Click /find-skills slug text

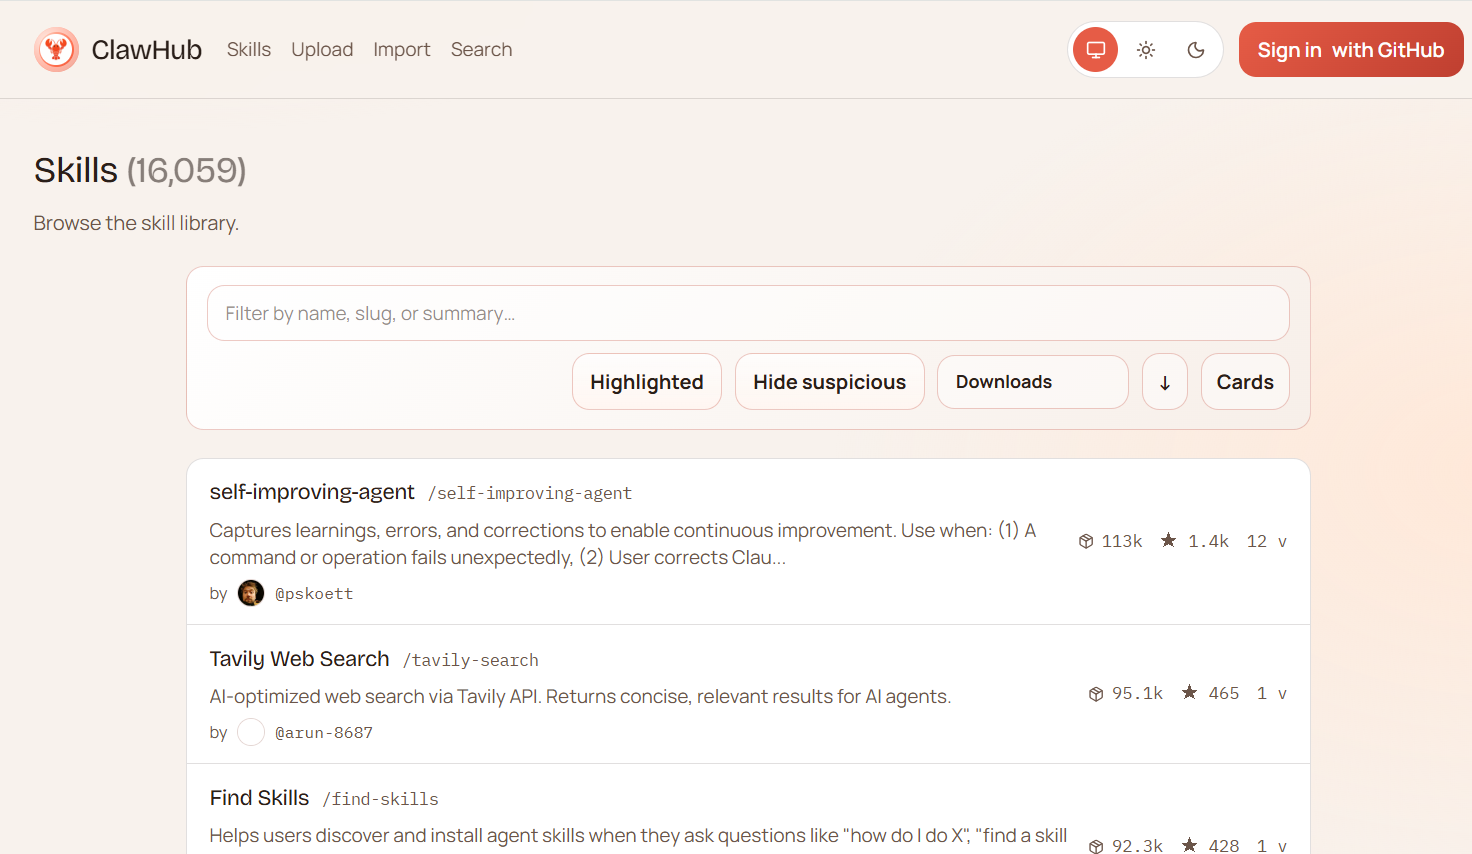pyautogui.click(x=381, y=799)
